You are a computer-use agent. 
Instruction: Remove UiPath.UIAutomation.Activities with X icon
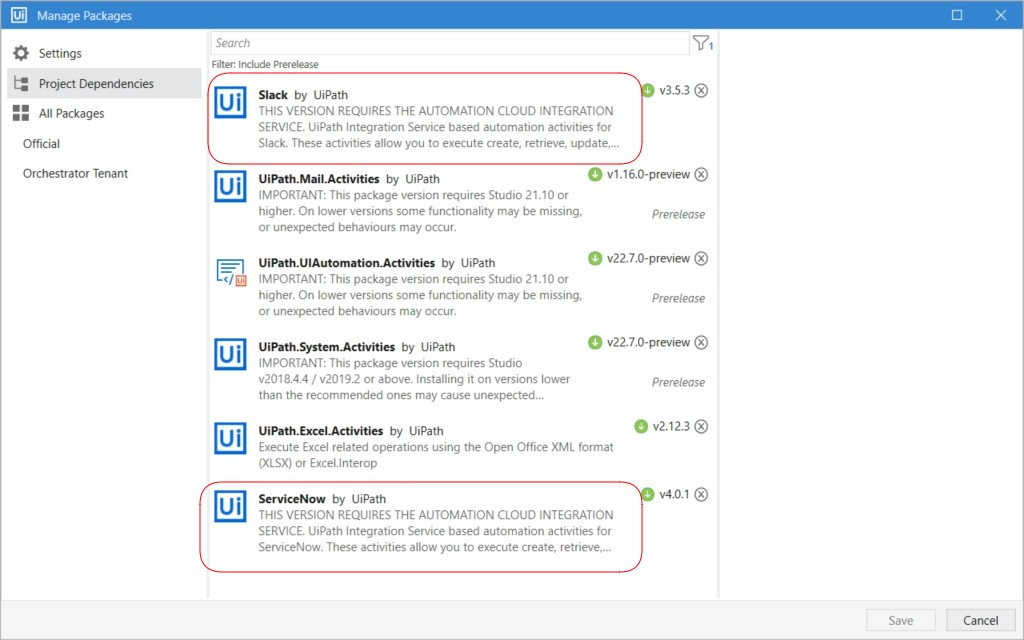point(701,258)
